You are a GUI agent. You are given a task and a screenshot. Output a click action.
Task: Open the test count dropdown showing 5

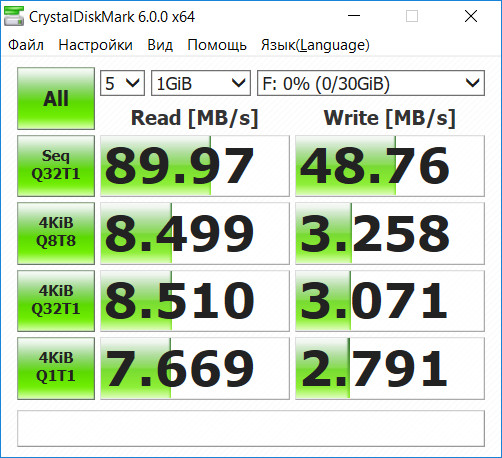click(x=122, y=83)
